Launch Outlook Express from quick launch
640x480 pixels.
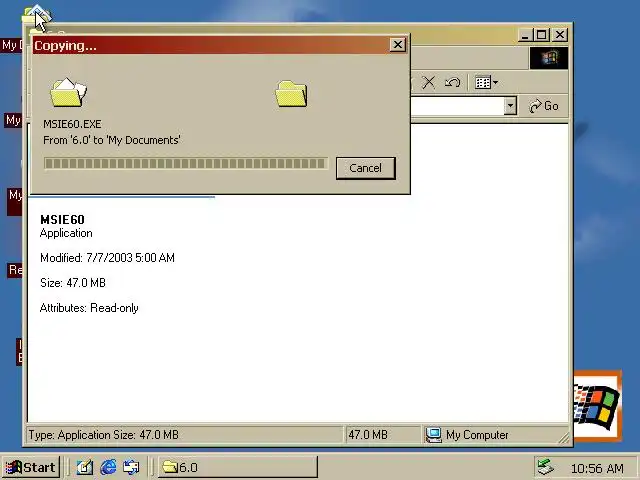[x=131, y=467]
